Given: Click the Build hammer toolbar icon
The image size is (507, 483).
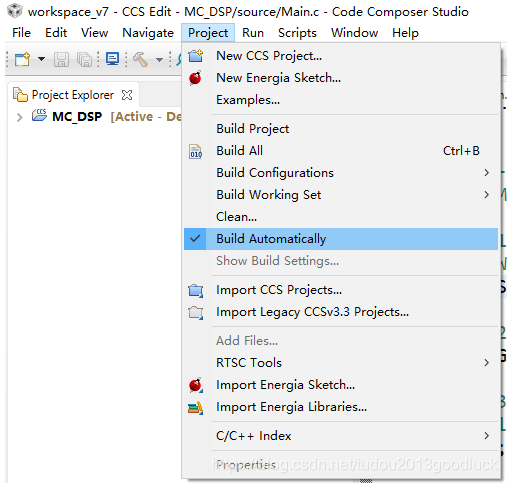Looking at the screenshot, I should coord(141,59).
